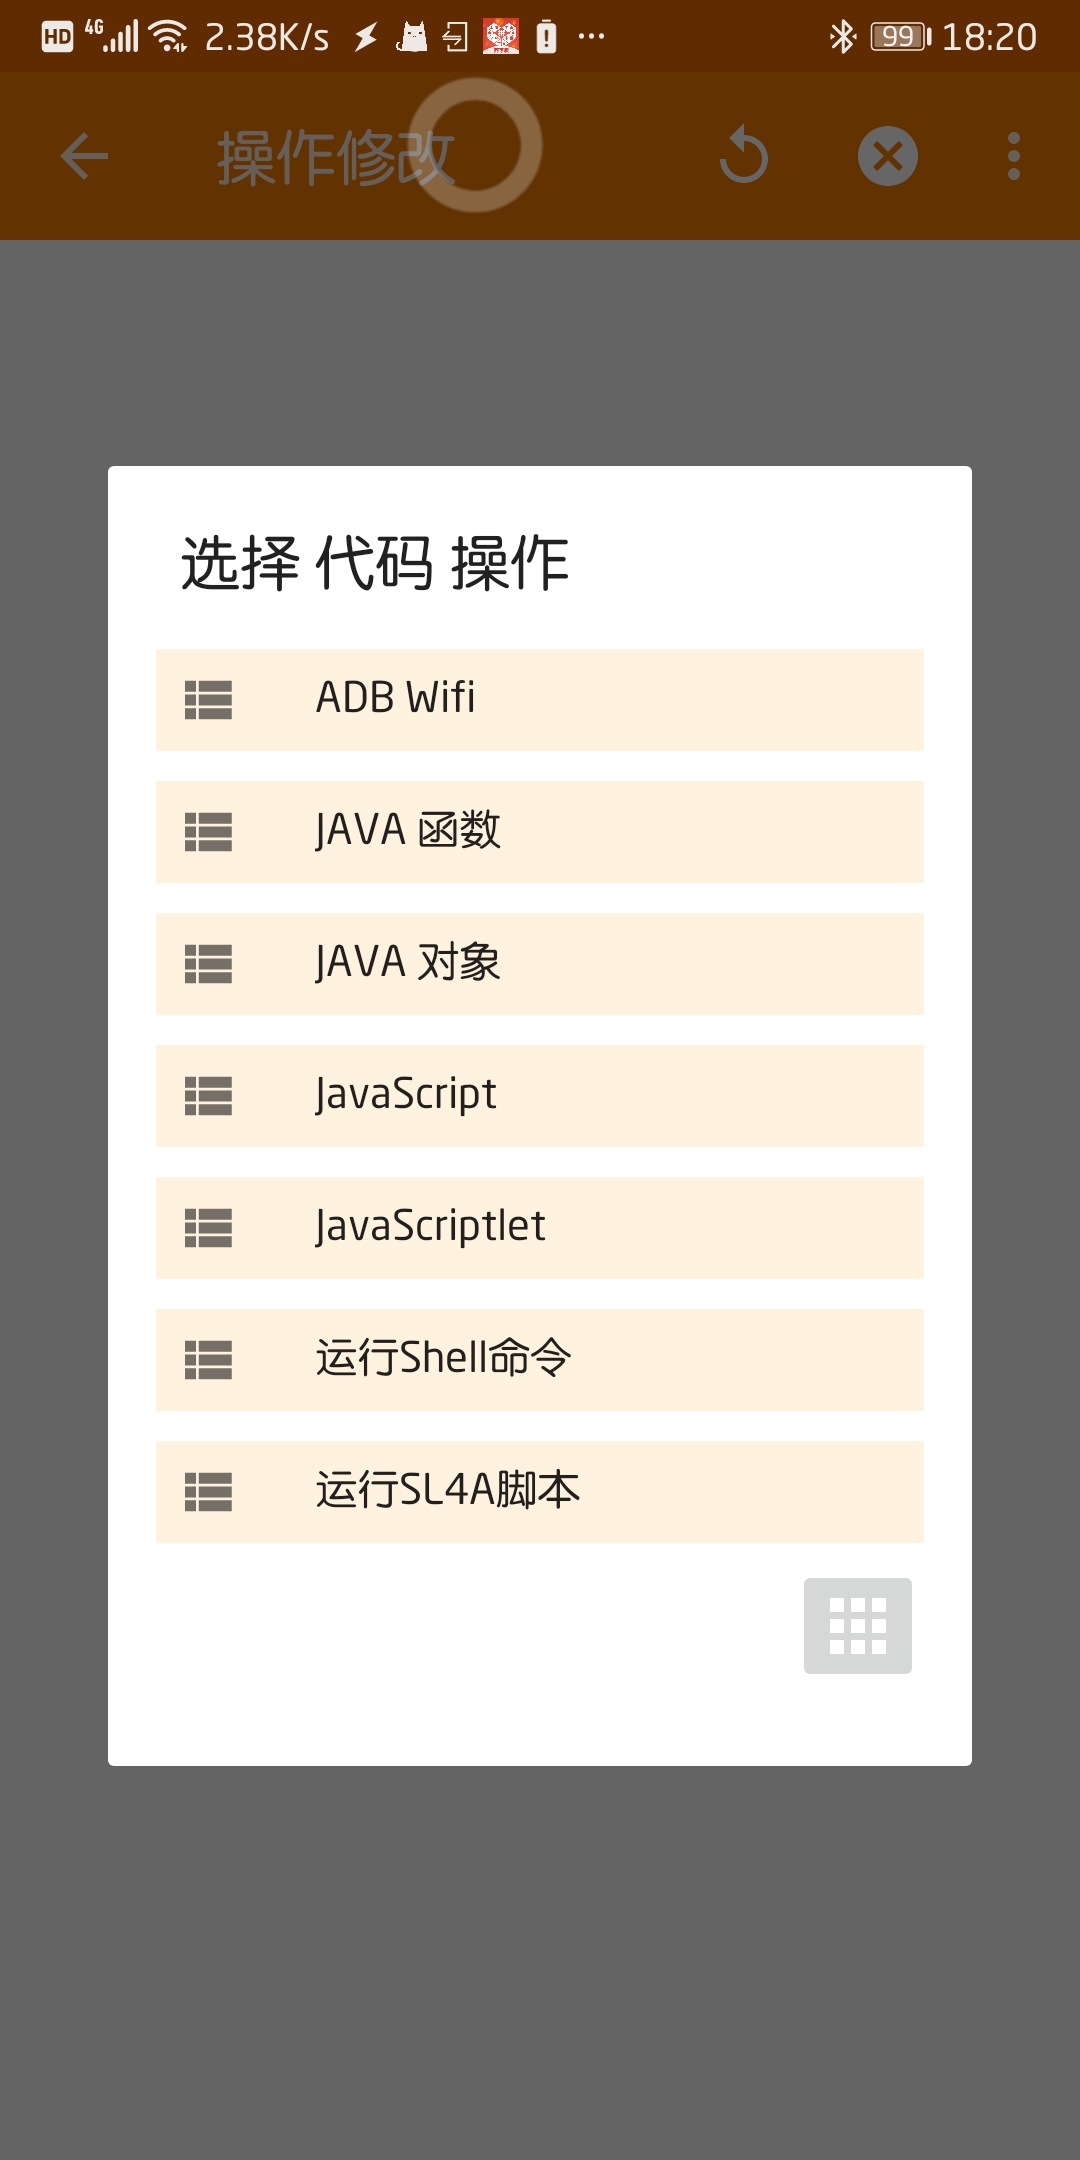Tap the cat notification icon
The width and height of the screenshot is (1080, 2160).
coord(412,37)
